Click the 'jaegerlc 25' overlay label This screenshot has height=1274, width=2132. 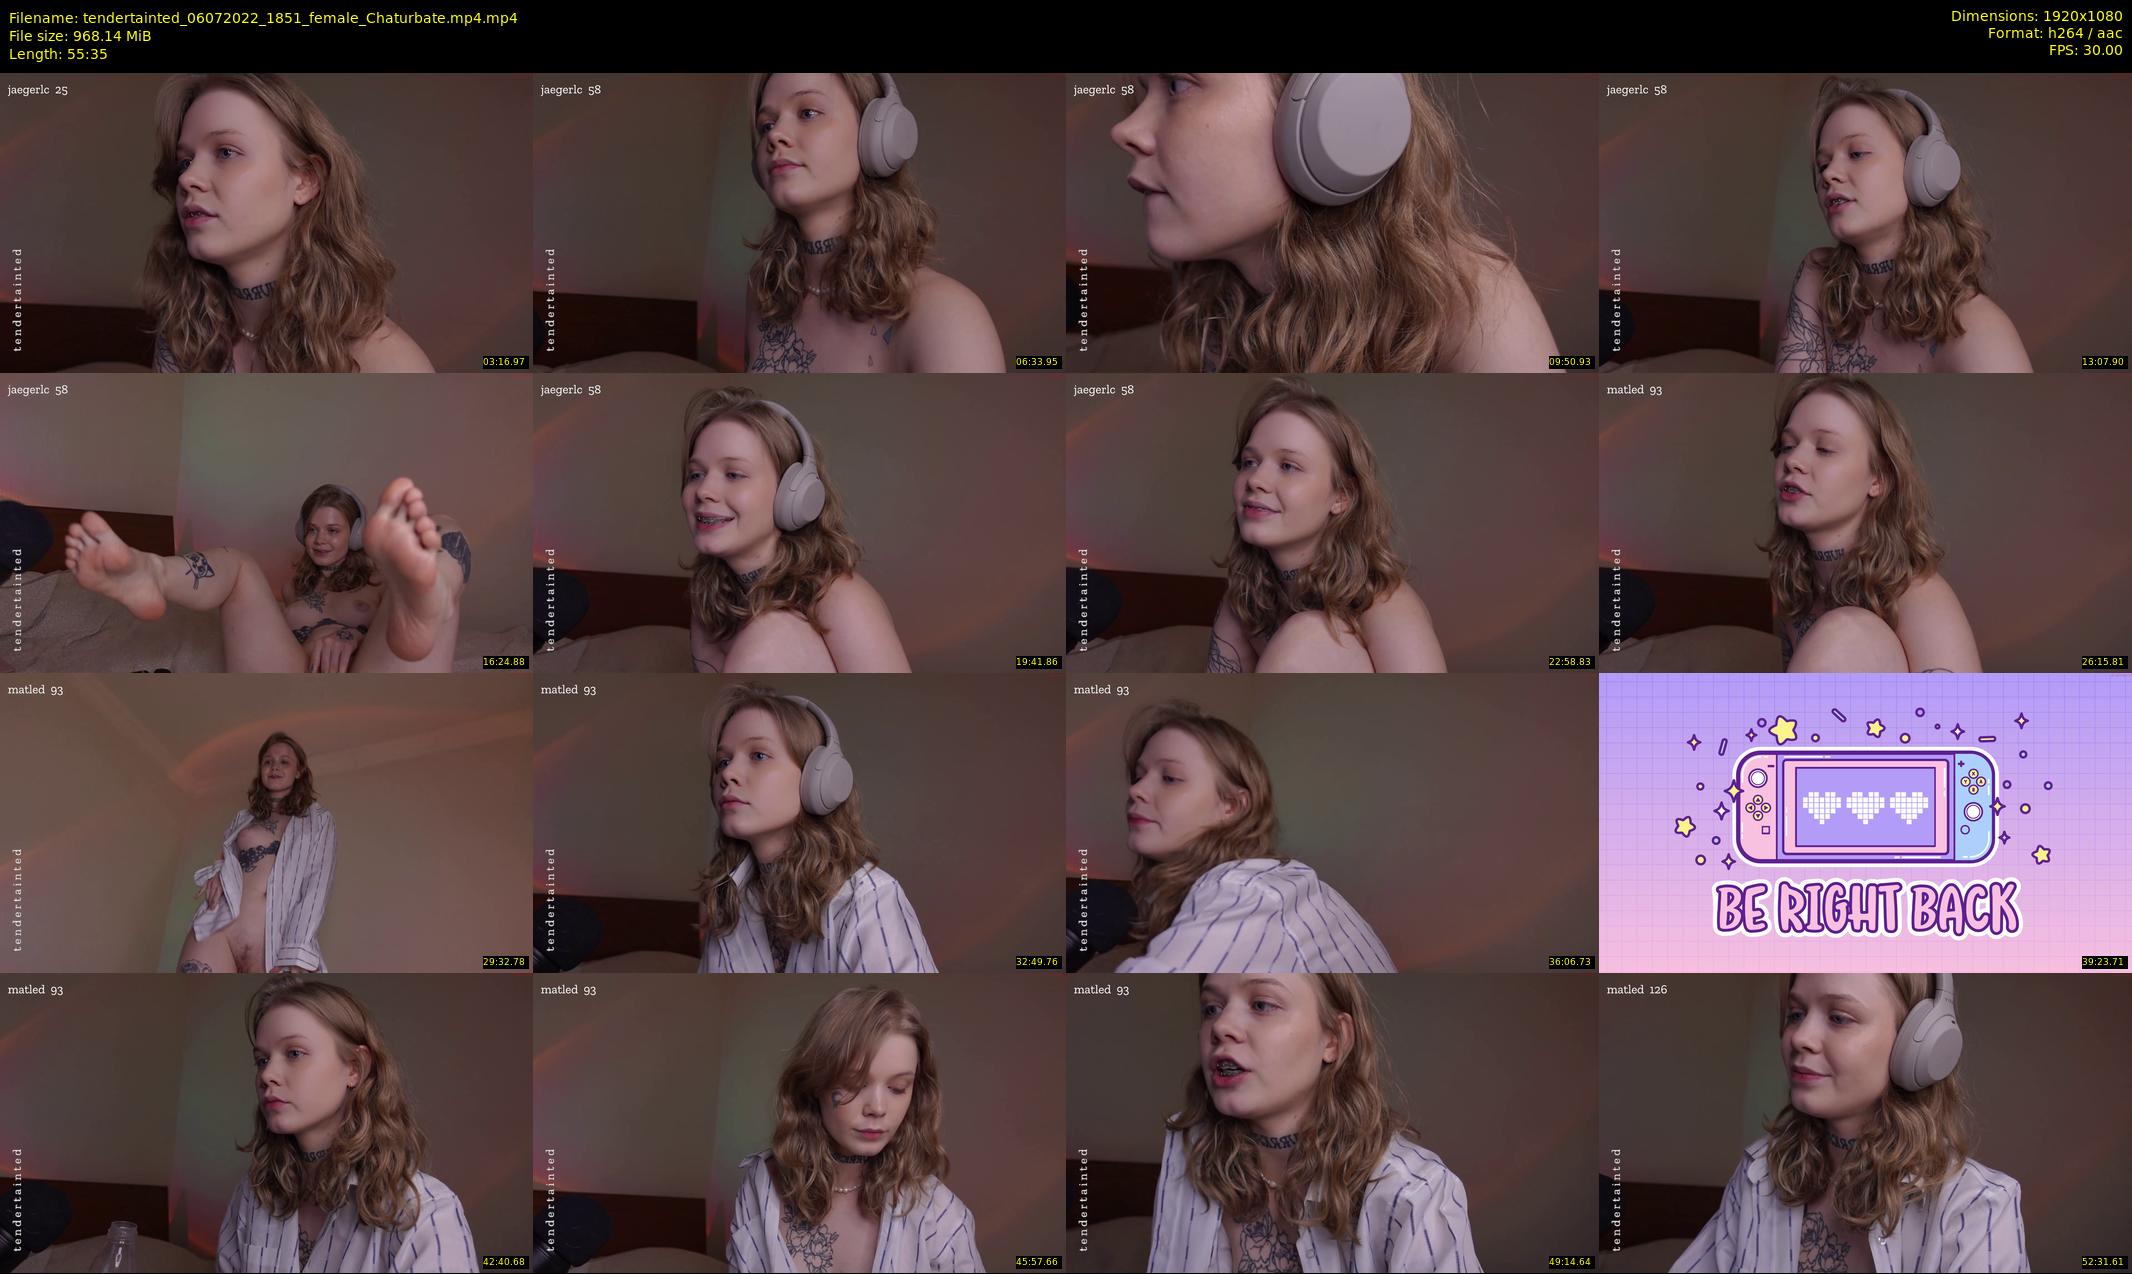click(x=38, y=90)
